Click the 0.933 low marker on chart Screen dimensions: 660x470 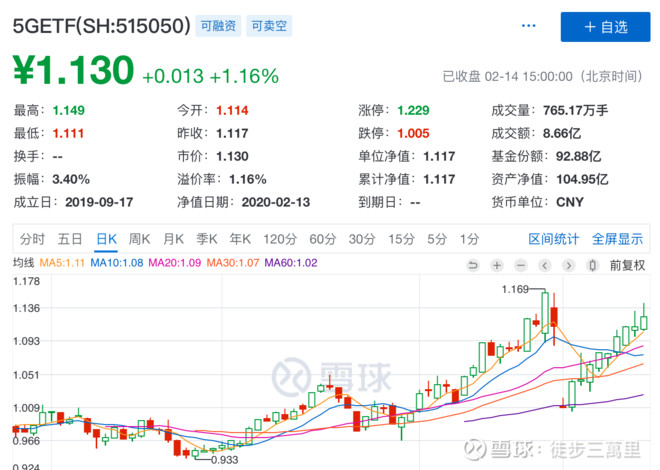point(224,460)
